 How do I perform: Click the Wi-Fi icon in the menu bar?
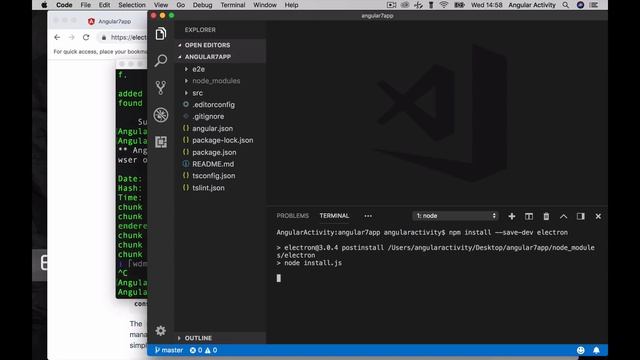(x=444, y=5)
